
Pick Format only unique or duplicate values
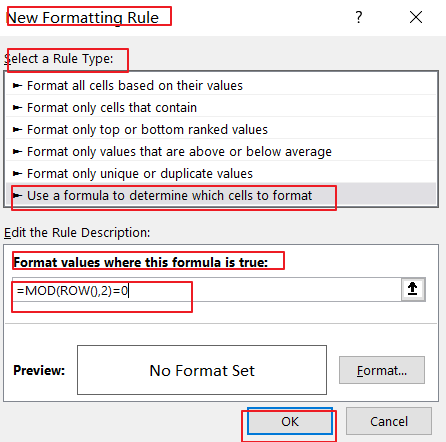[x=221, y=174]
